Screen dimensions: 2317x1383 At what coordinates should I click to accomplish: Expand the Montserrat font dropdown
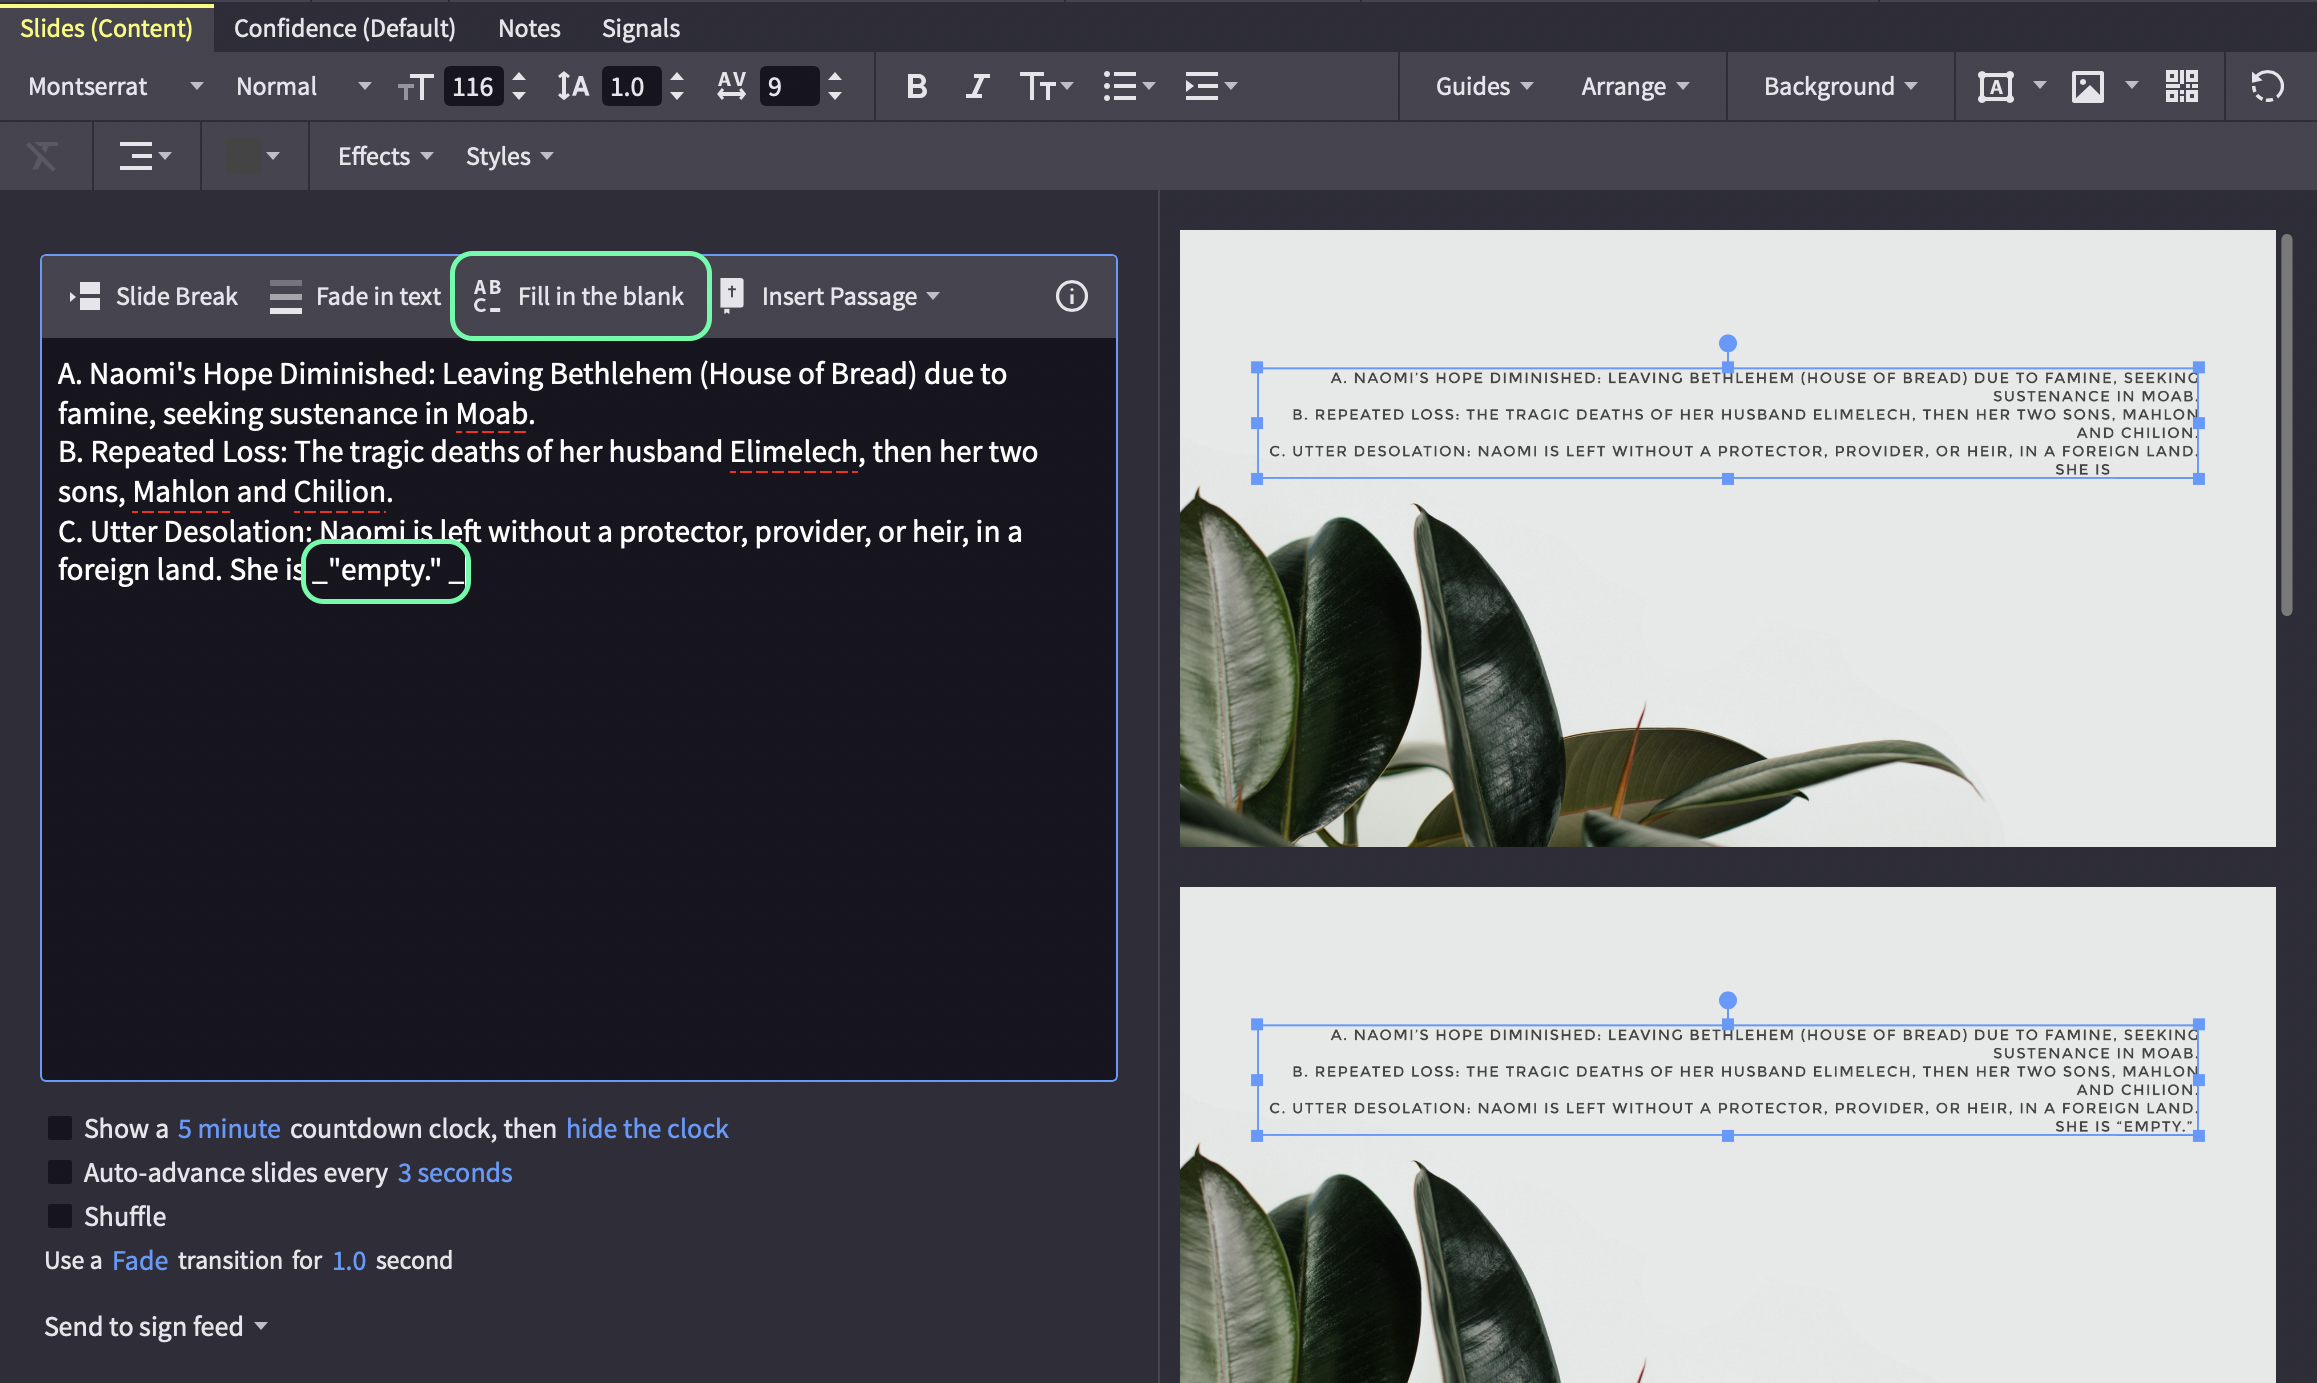[115, 87]
